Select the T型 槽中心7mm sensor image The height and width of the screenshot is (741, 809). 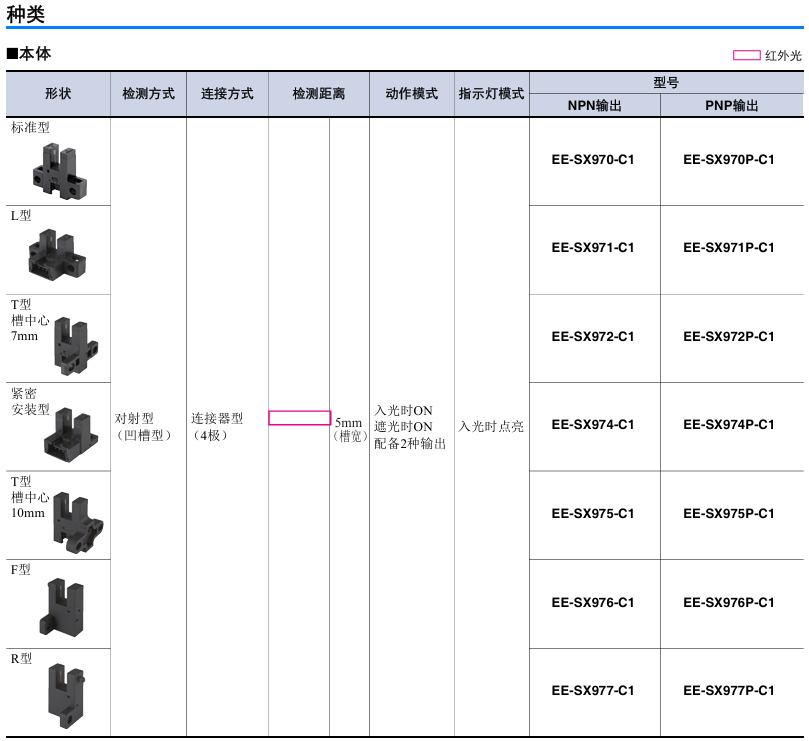(76, 346)
